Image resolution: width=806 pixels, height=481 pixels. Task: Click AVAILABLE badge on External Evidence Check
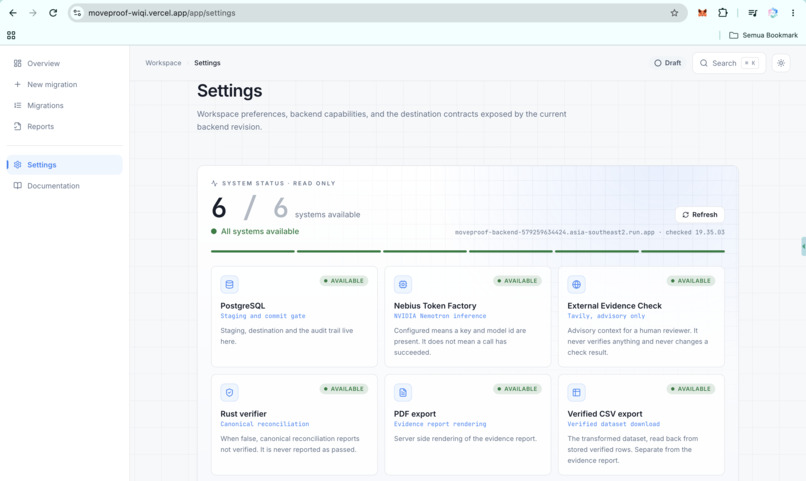pyautogui.click(x=691, y=281)
